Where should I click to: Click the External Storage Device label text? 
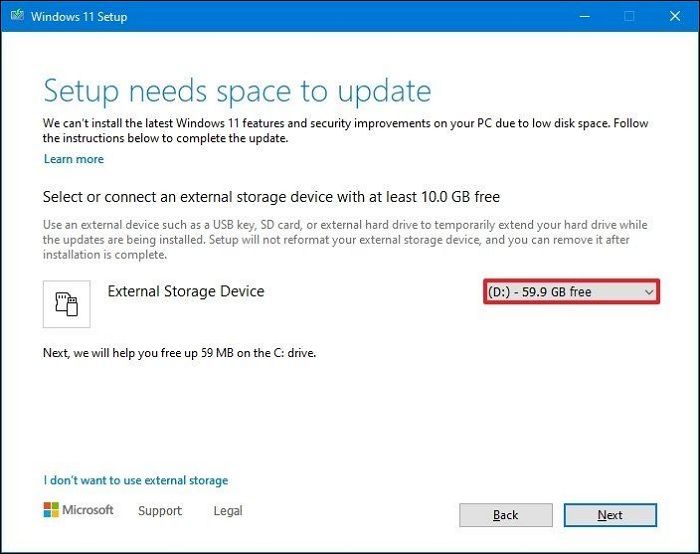pos(186,291)
